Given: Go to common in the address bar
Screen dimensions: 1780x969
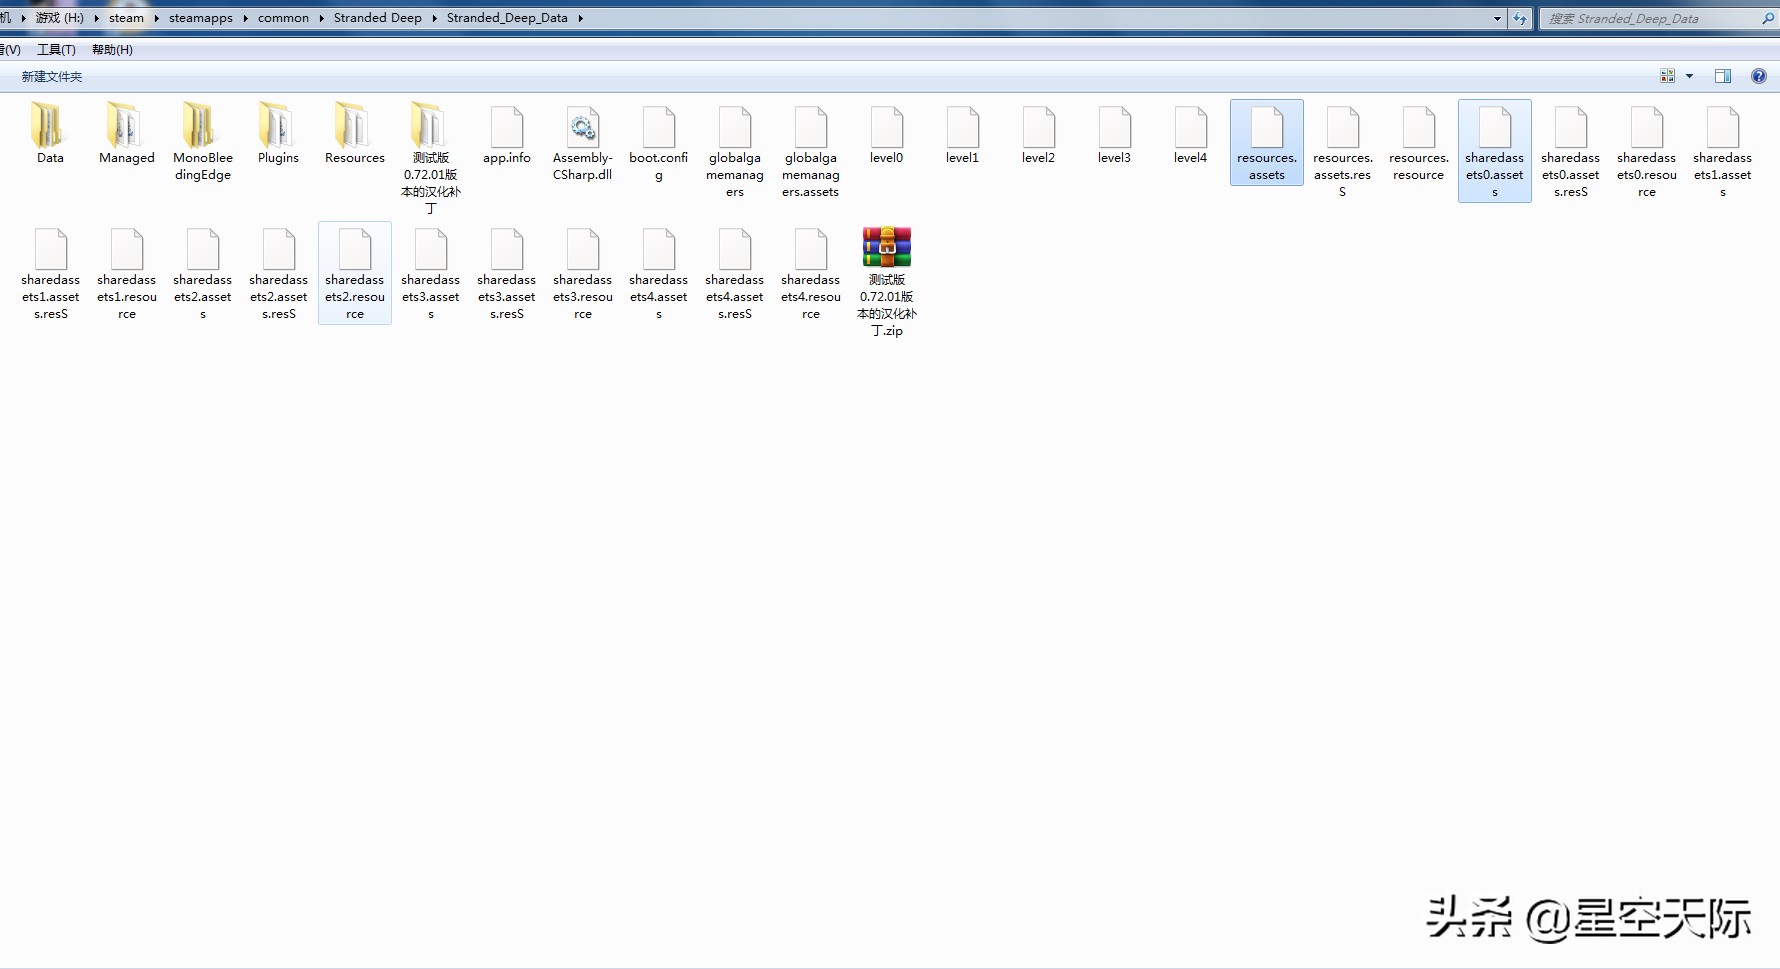Looking at the screenshot, I should [283, 18].
